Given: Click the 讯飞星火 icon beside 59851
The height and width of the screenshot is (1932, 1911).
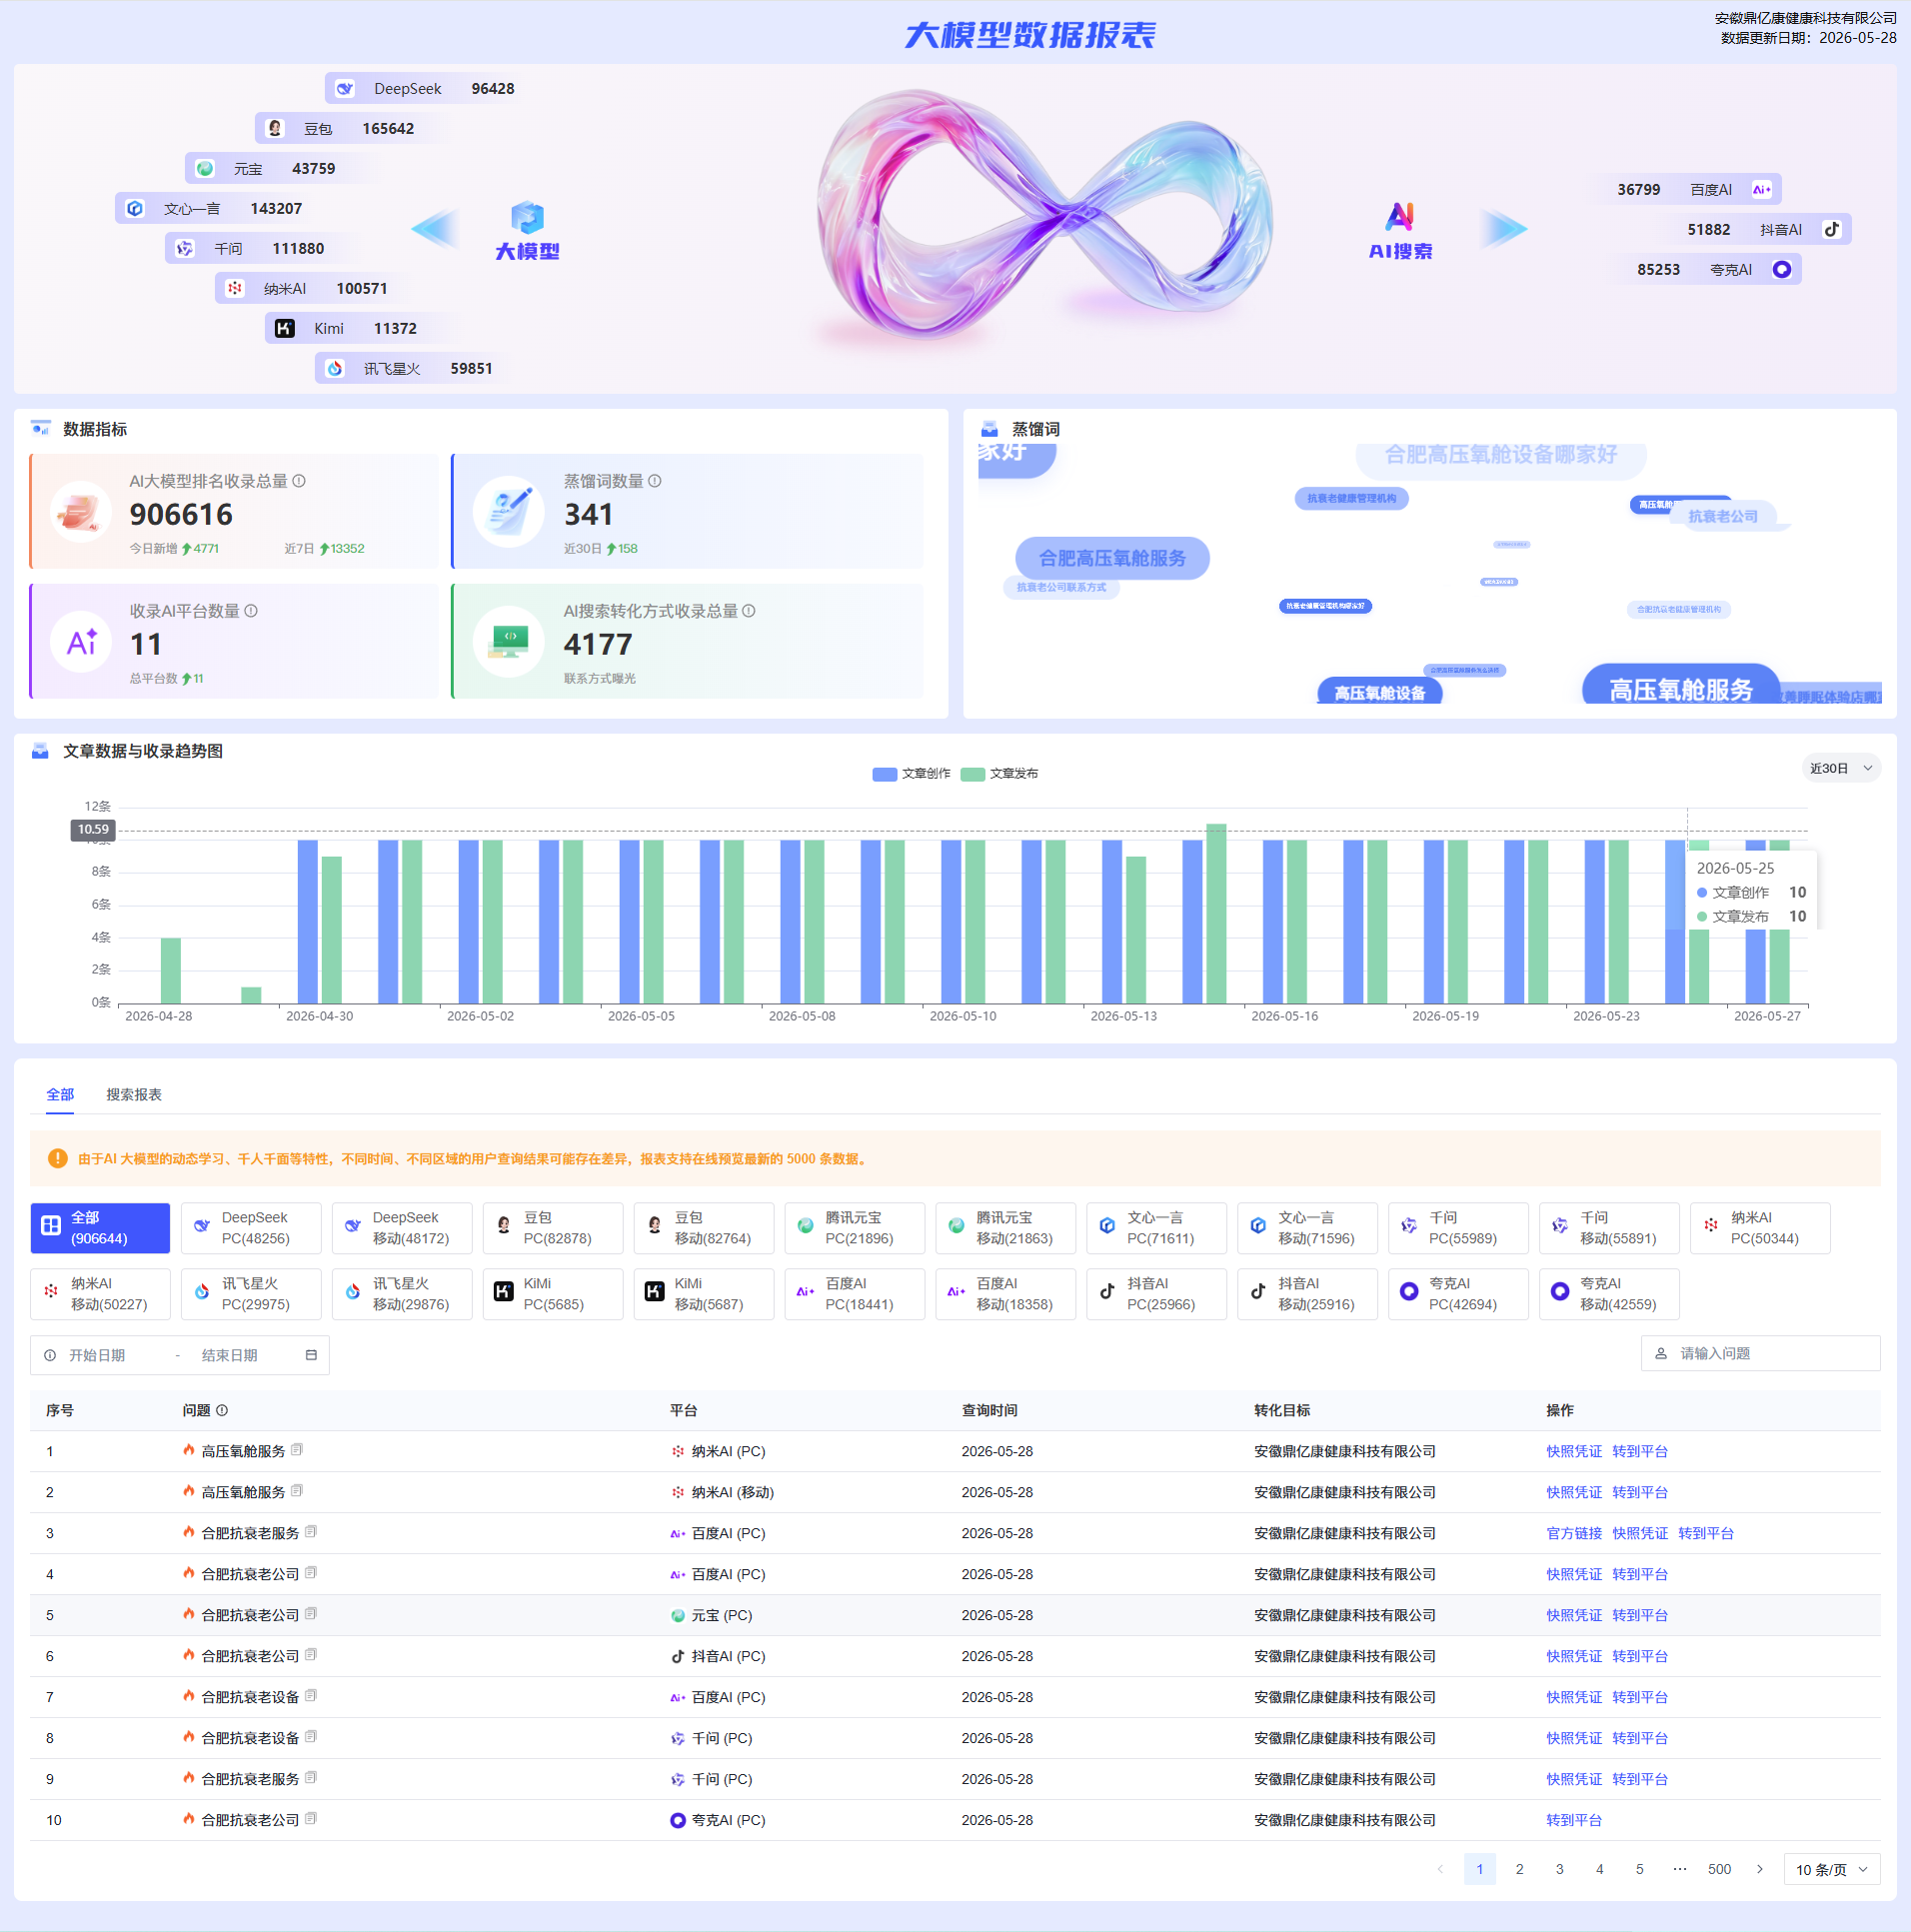Looking at the screenshot, I should click(335, 369).
